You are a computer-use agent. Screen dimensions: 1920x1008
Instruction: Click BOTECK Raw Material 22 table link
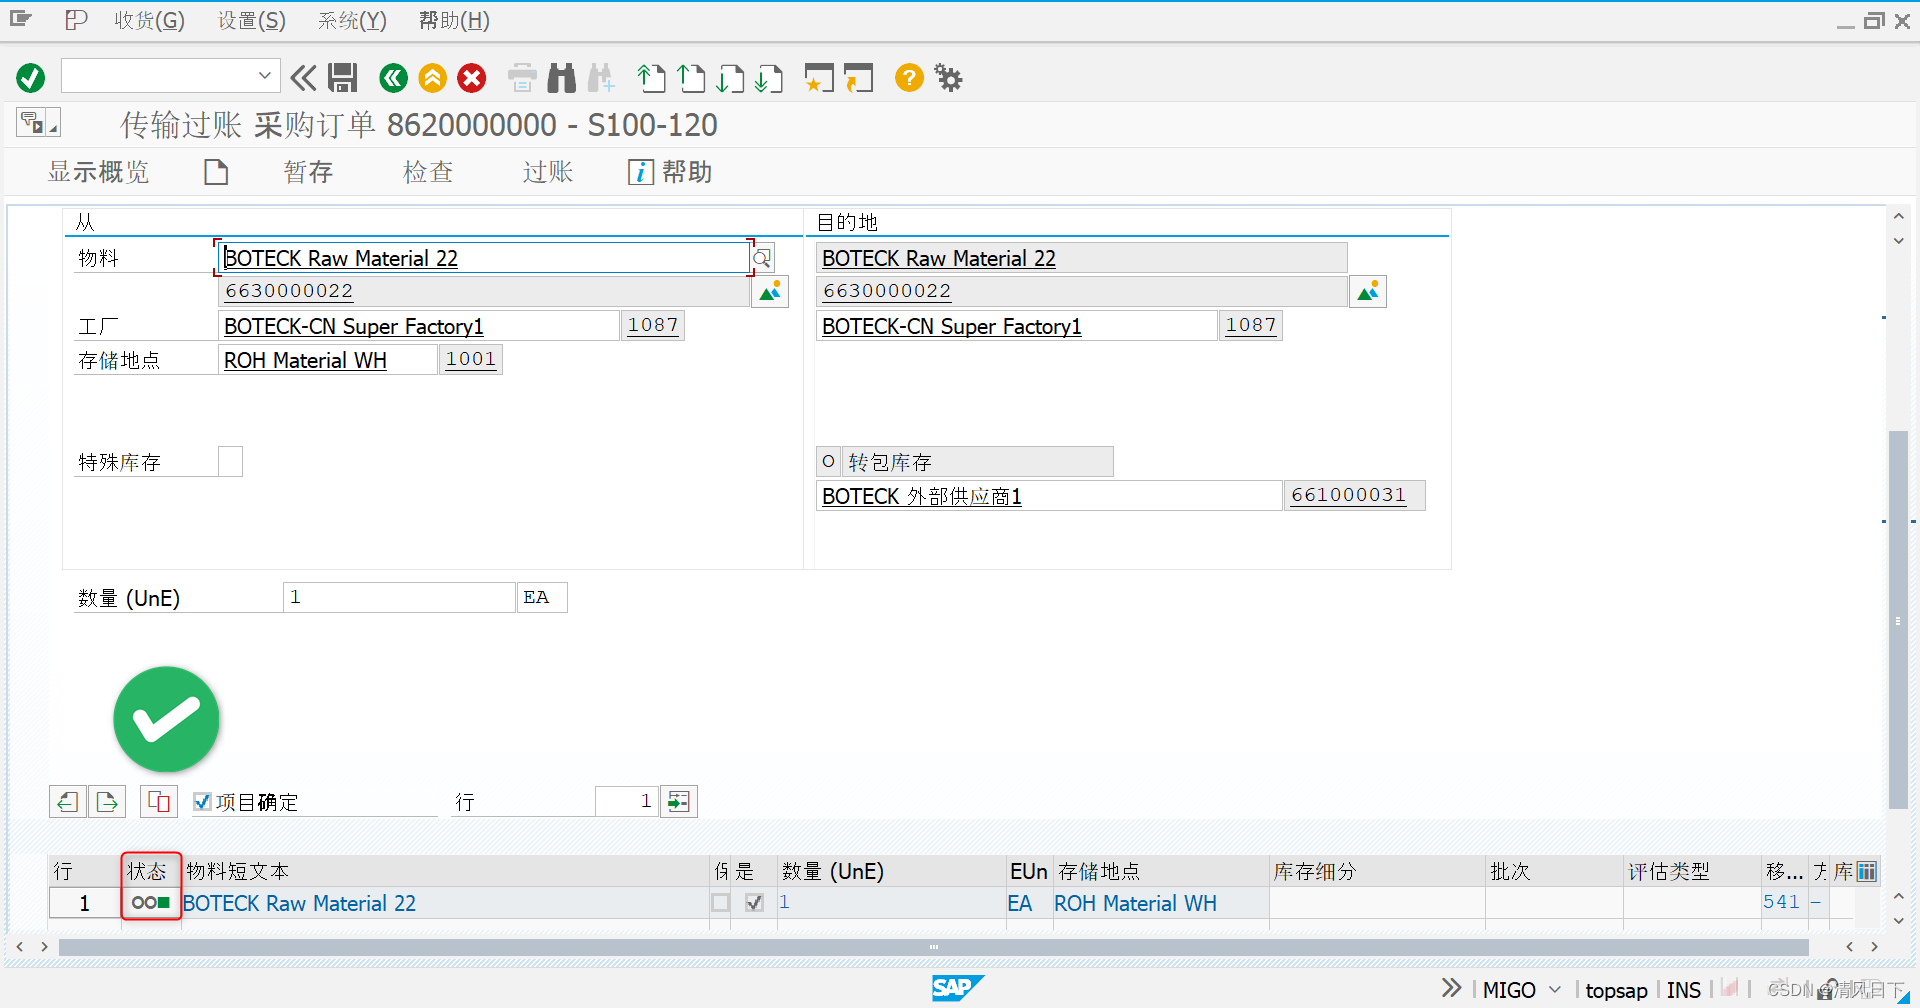click(299, 903)
